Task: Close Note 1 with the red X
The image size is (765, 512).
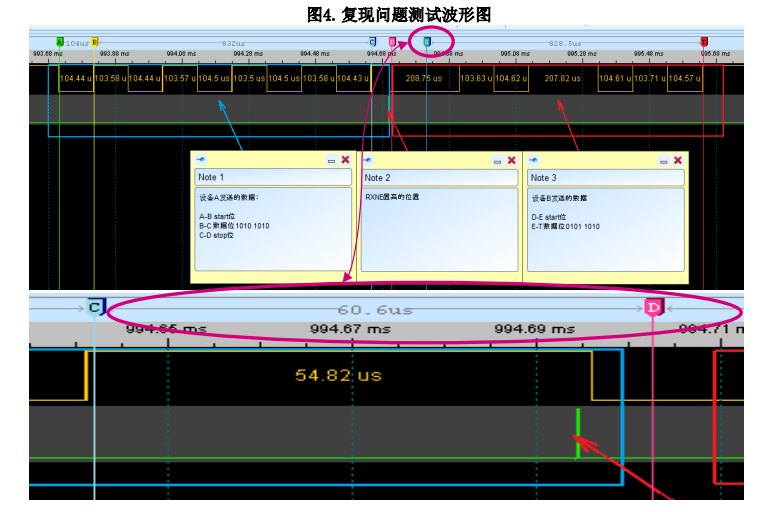Action: pyautogui.click(x=345, y=160)
